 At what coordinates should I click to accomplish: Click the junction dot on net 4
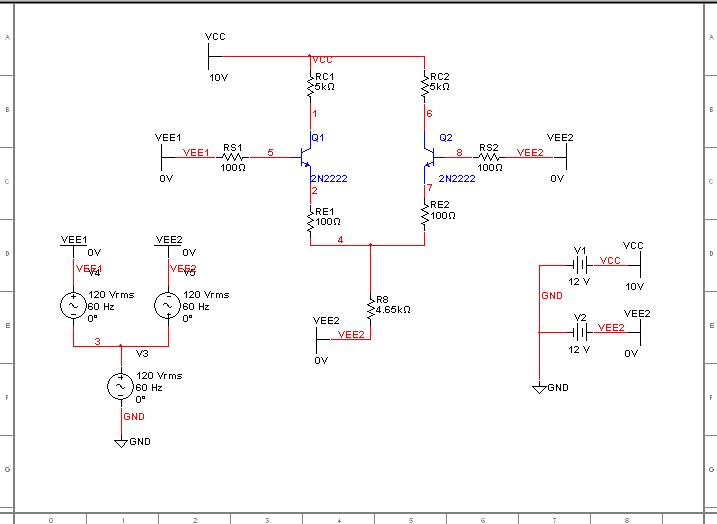tap(370, 245)
